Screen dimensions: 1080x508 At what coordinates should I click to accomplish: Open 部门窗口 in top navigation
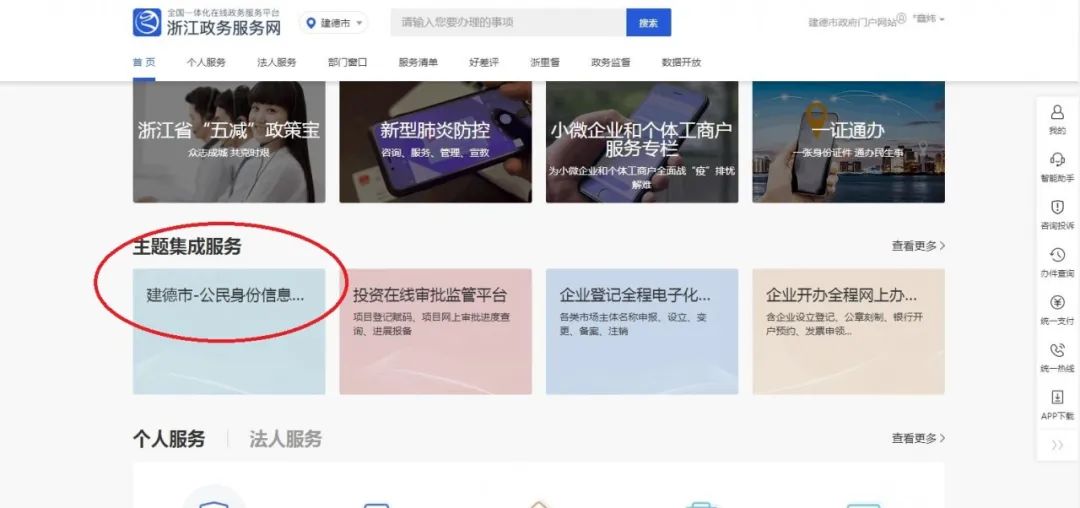pos(347,62)
